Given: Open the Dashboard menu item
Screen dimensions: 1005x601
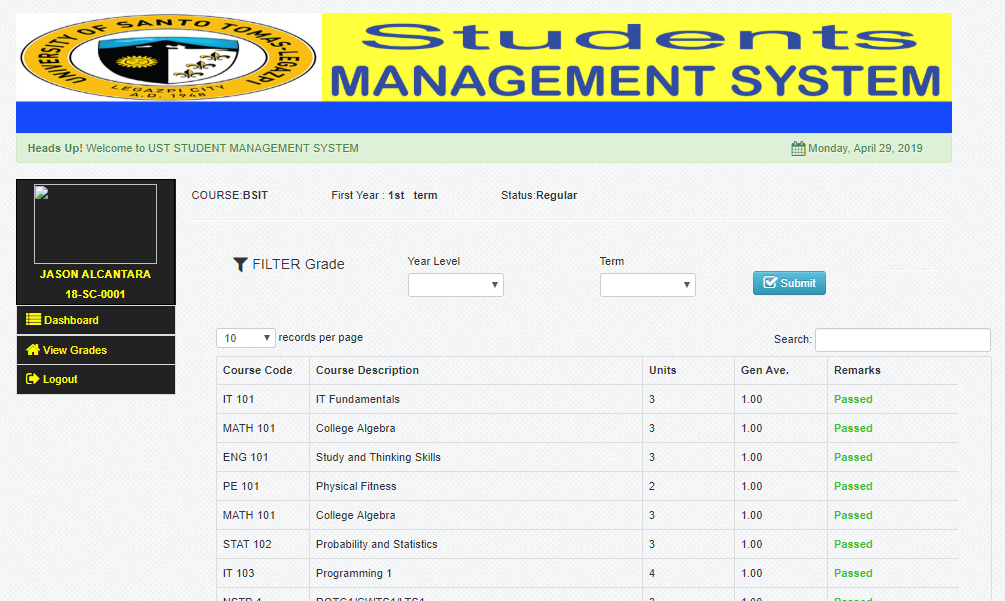Looking at the screenshot, I should point(96,320).
